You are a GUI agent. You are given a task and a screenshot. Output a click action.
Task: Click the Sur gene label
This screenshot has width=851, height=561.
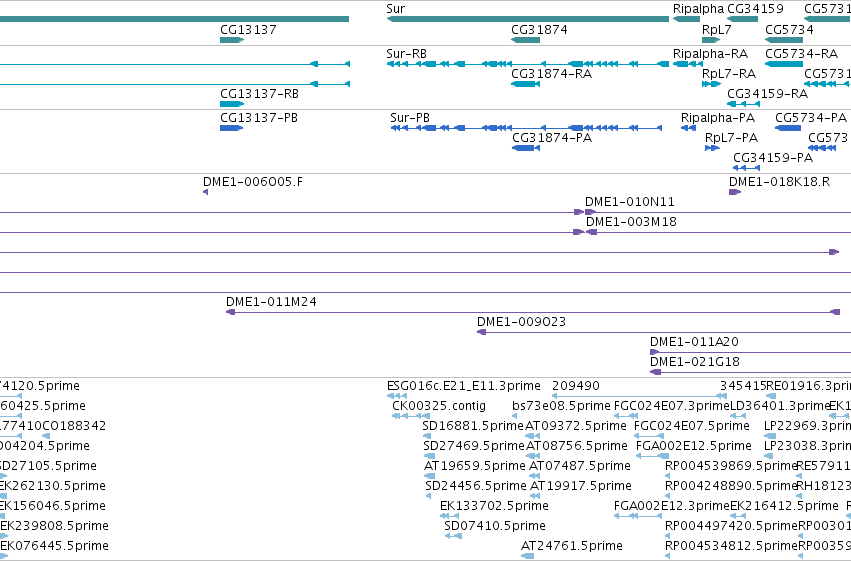pyautogui.click(x=396, y=9)
